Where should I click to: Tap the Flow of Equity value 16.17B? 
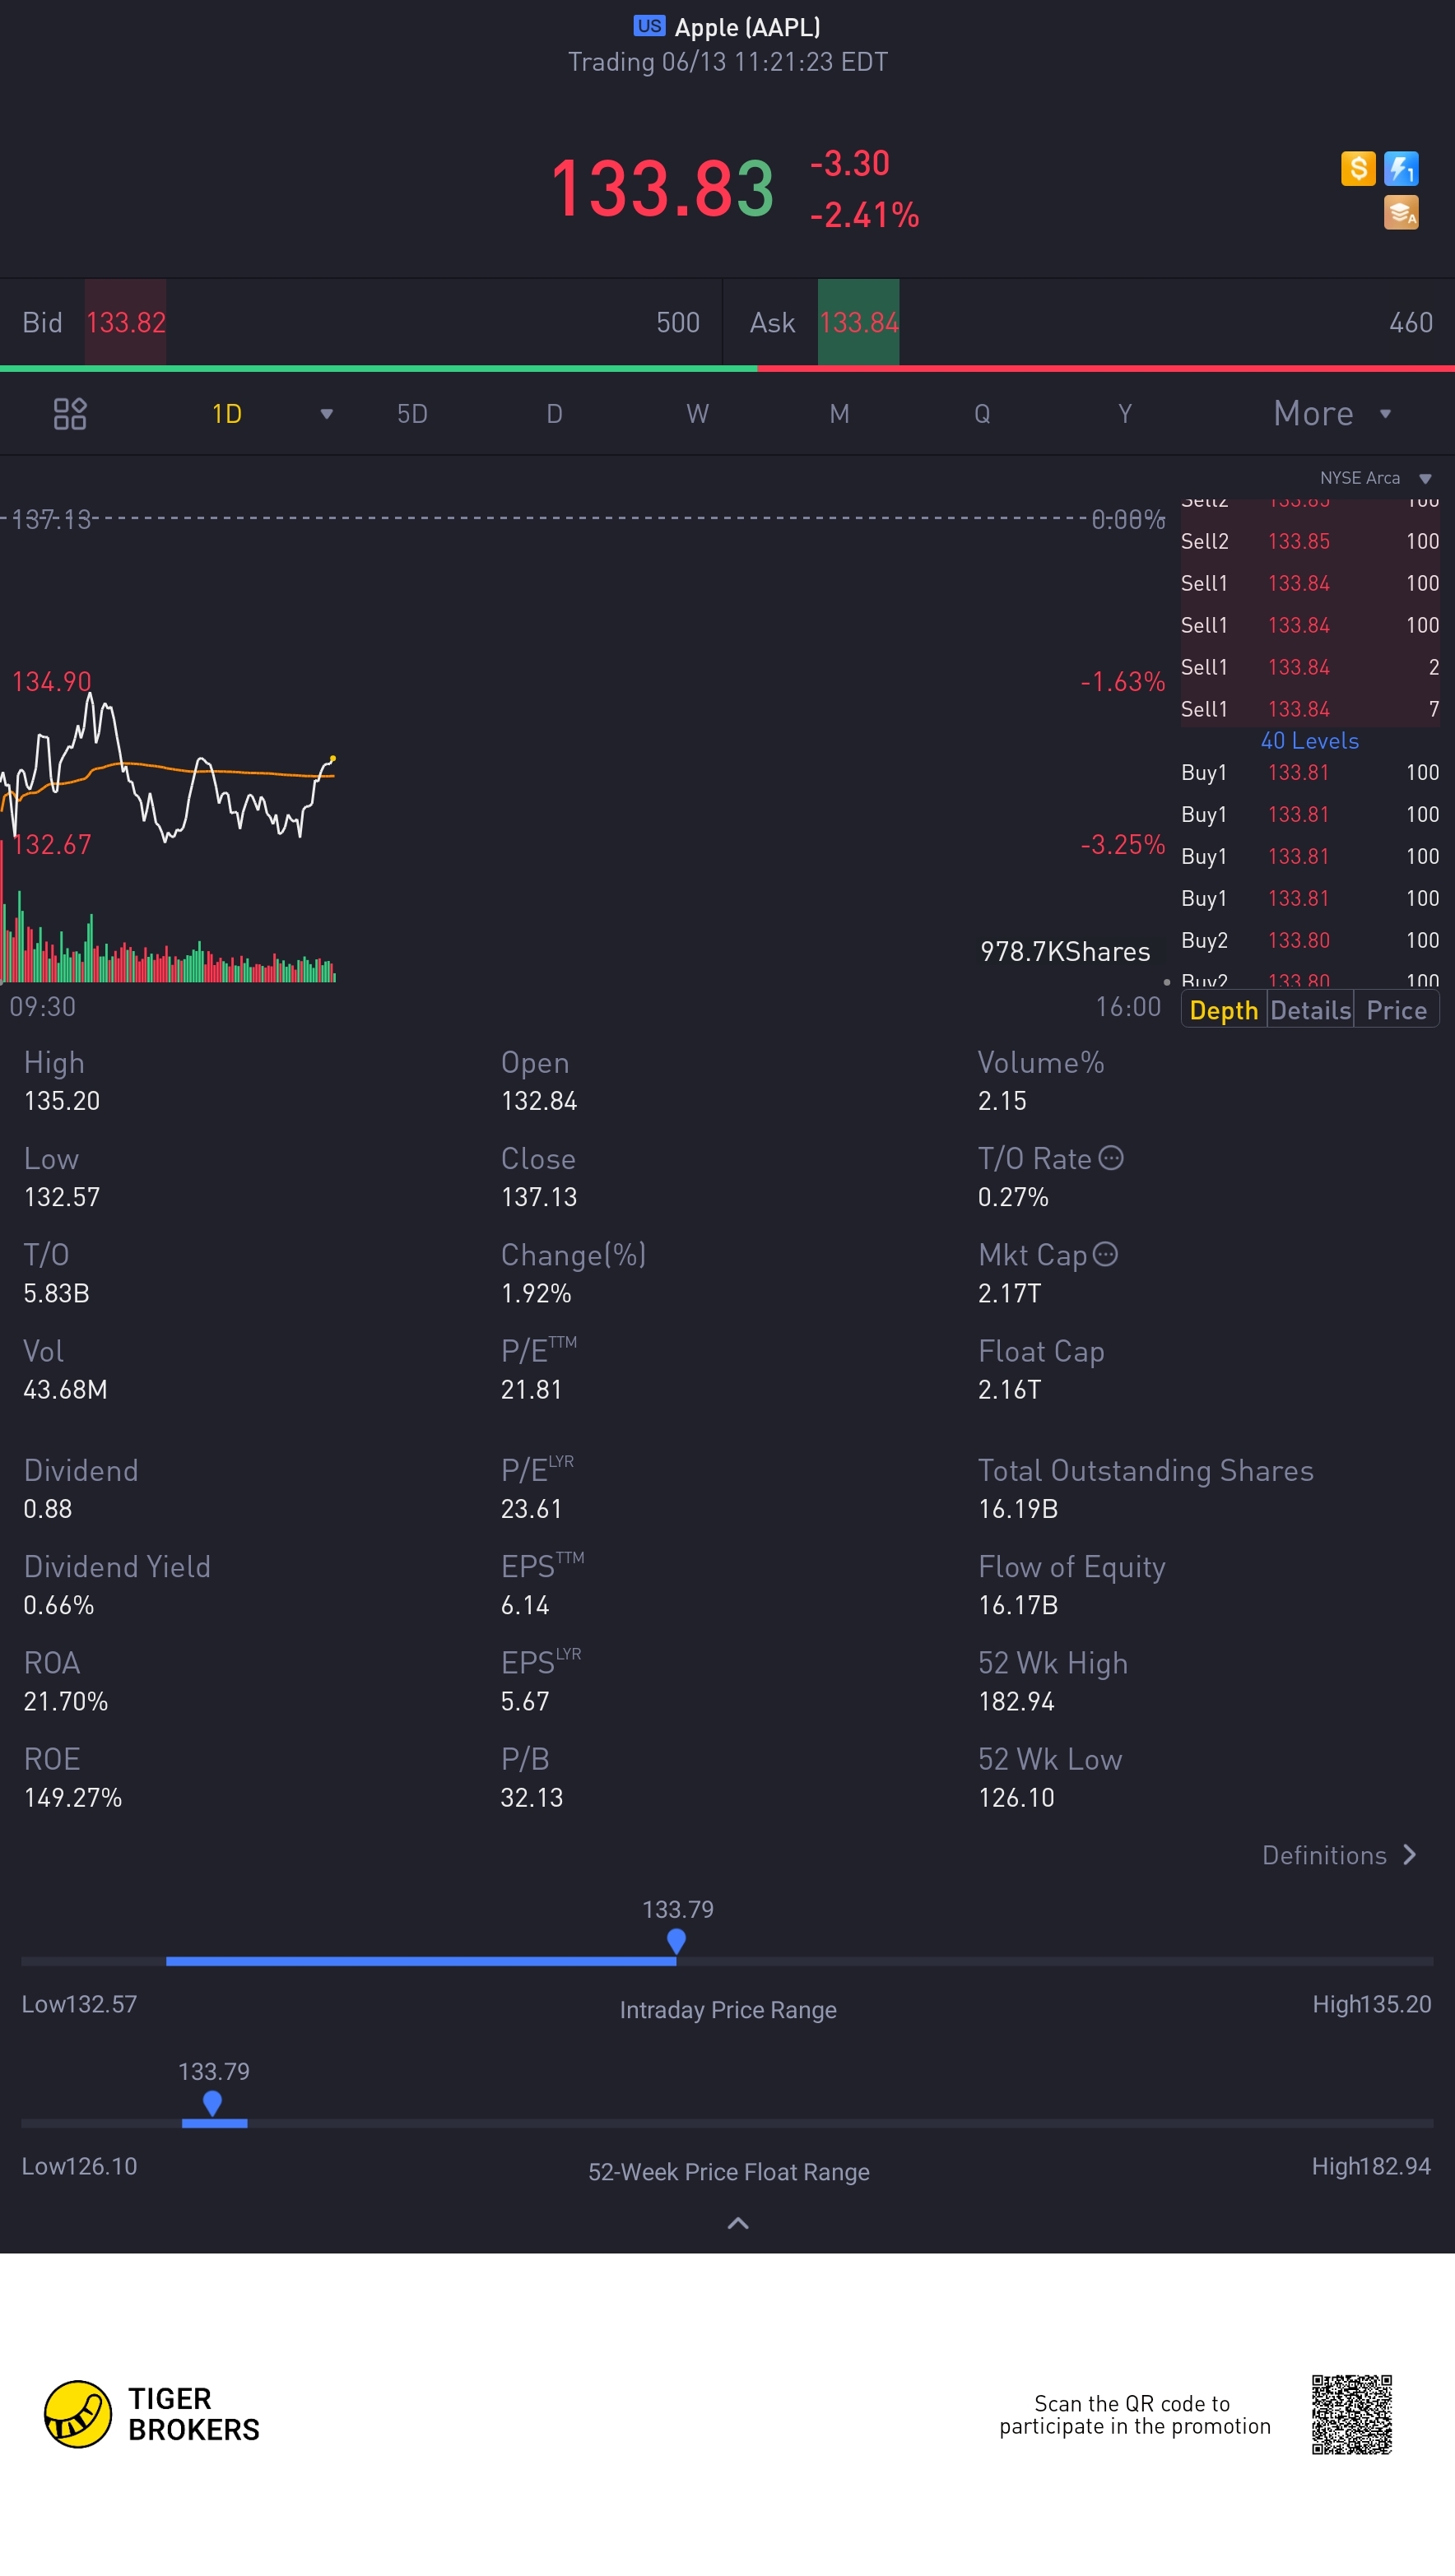click(1018, 1605)
